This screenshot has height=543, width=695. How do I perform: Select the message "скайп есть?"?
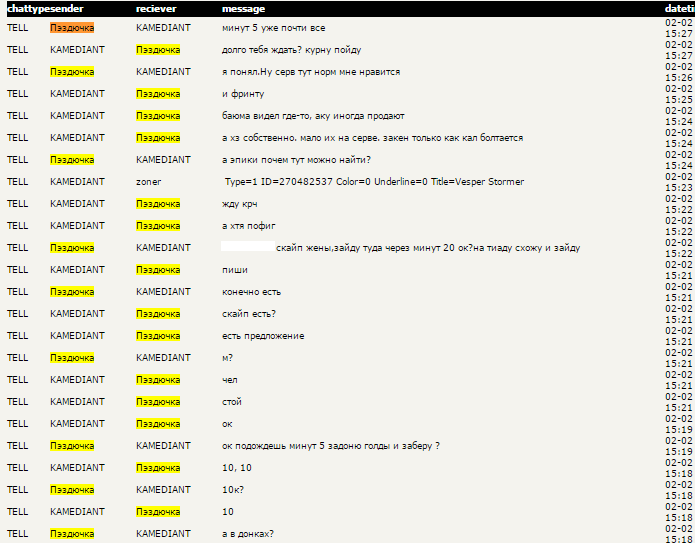(248, 314)
